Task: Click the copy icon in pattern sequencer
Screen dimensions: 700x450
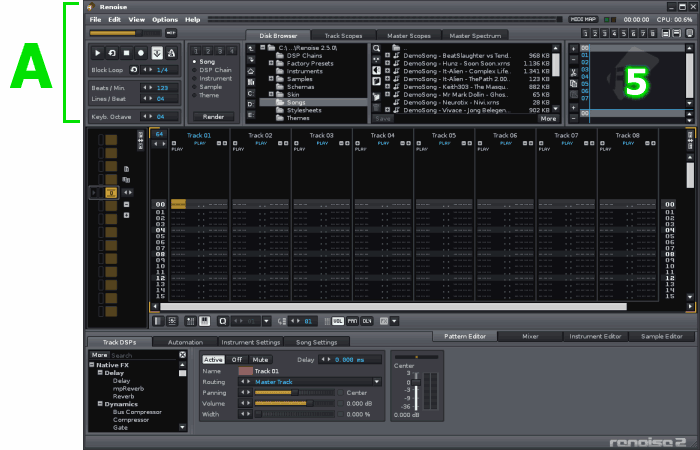Action: (x=574, y=83)
